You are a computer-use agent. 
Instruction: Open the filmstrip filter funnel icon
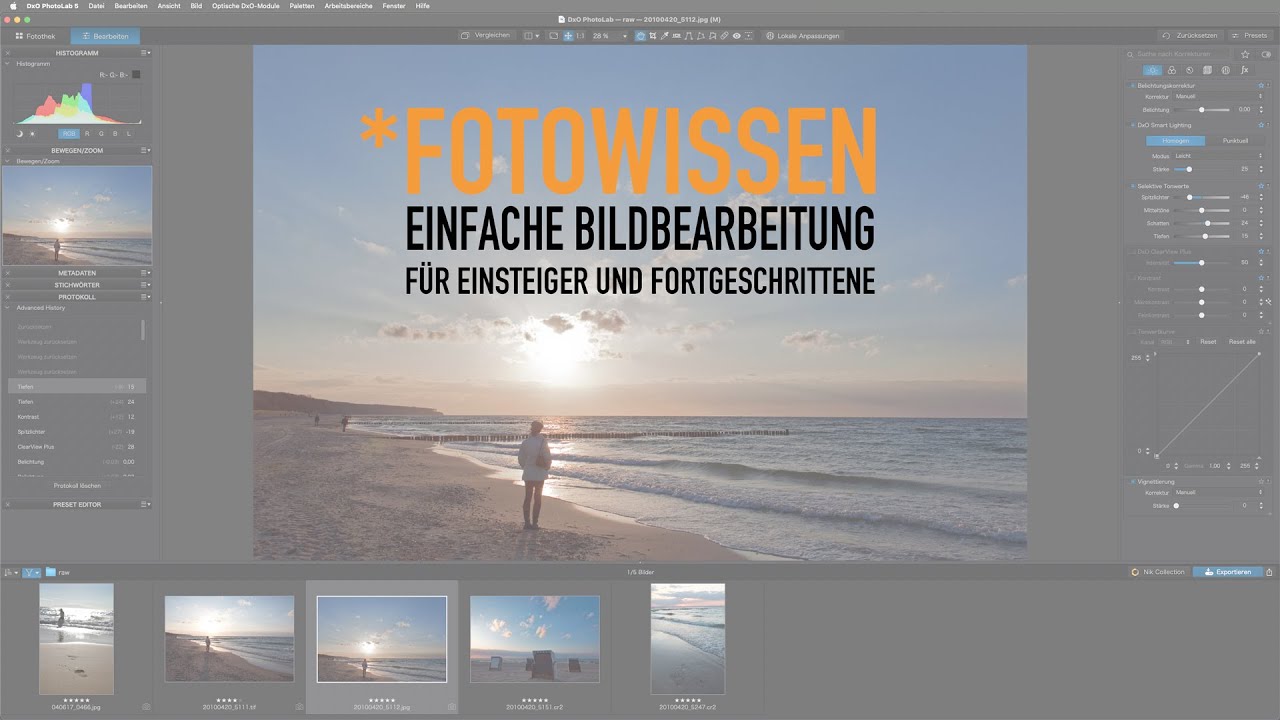point(31,572)
